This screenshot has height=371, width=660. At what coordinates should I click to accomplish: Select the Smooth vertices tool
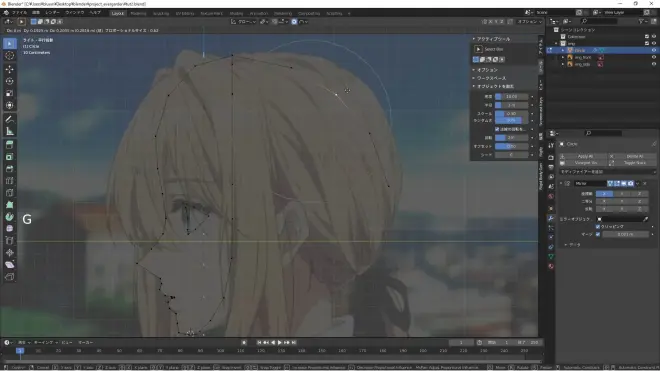point(10,228)
